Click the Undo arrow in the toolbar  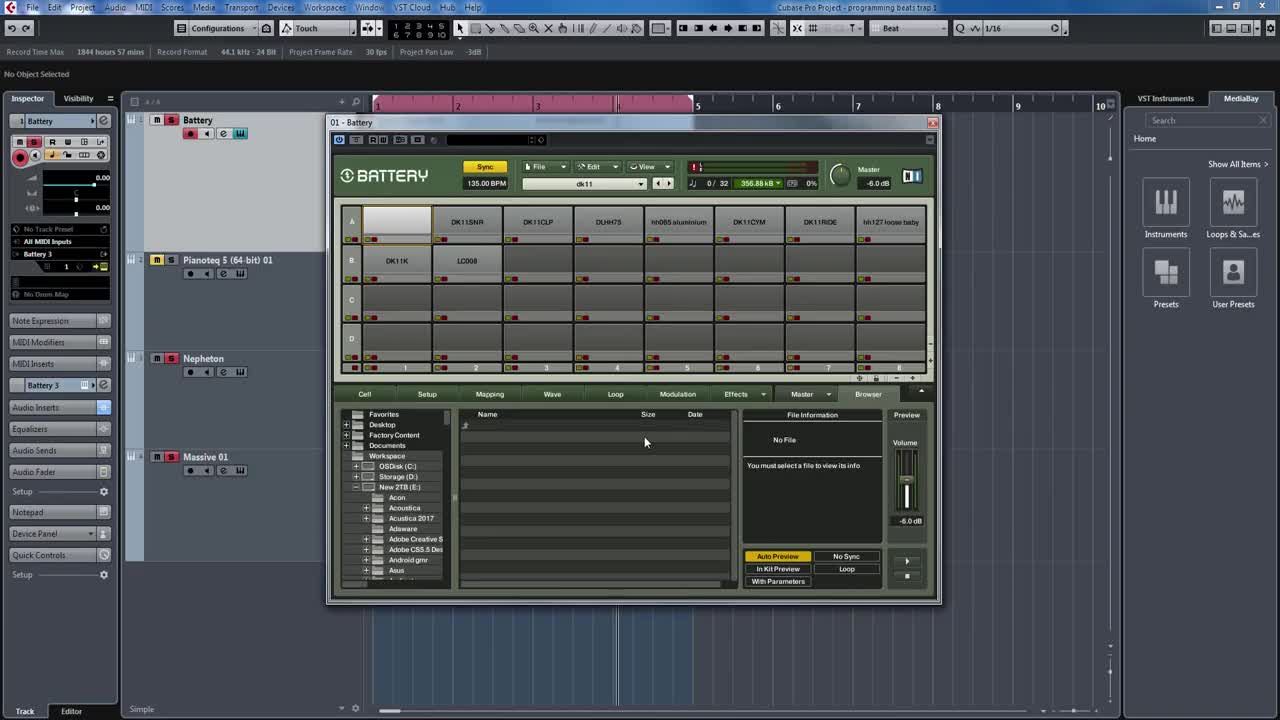click(12, 28)
